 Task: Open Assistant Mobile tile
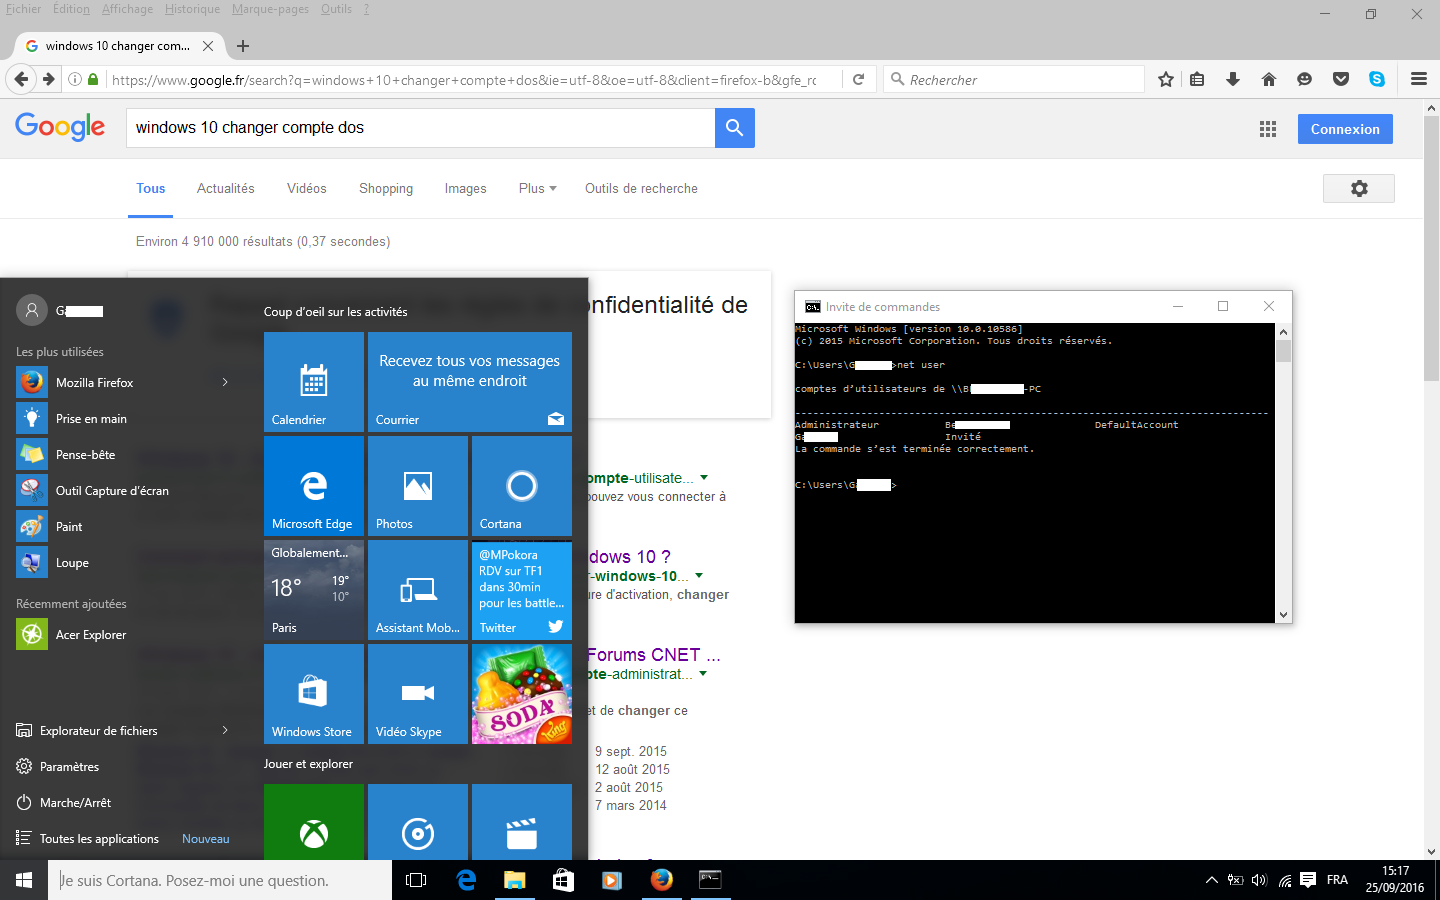tap(418, 590)
